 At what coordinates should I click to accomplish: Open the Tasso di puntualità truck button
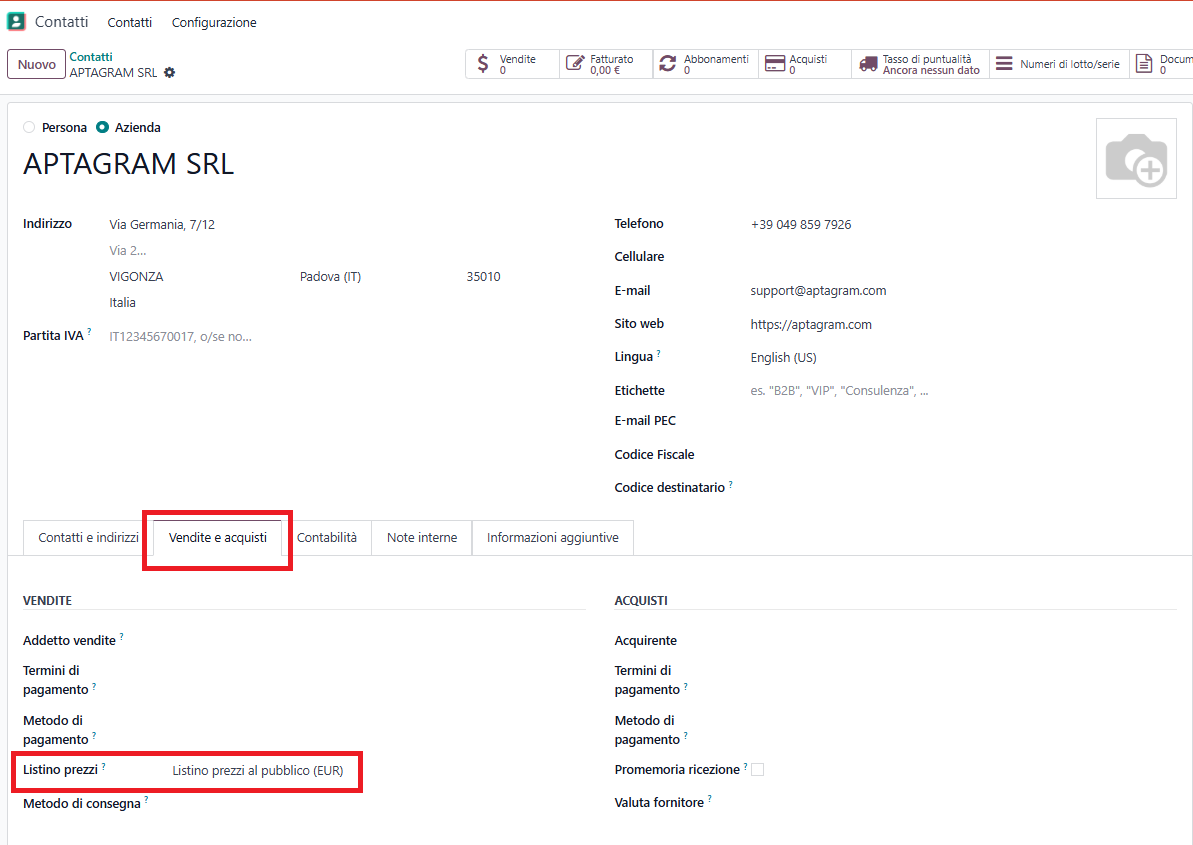point(920,64)
